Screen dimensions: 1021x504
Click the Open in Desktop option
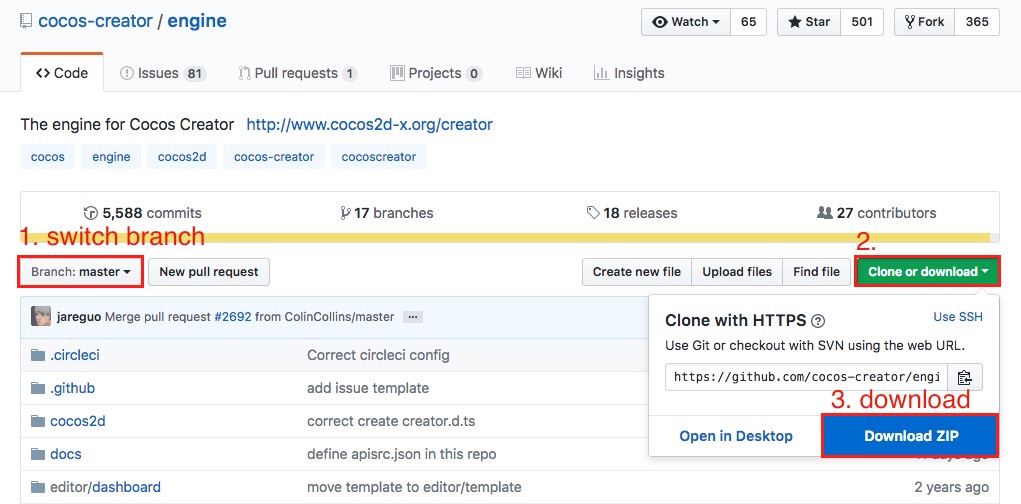pyautogui.click(x=736, y=436)
